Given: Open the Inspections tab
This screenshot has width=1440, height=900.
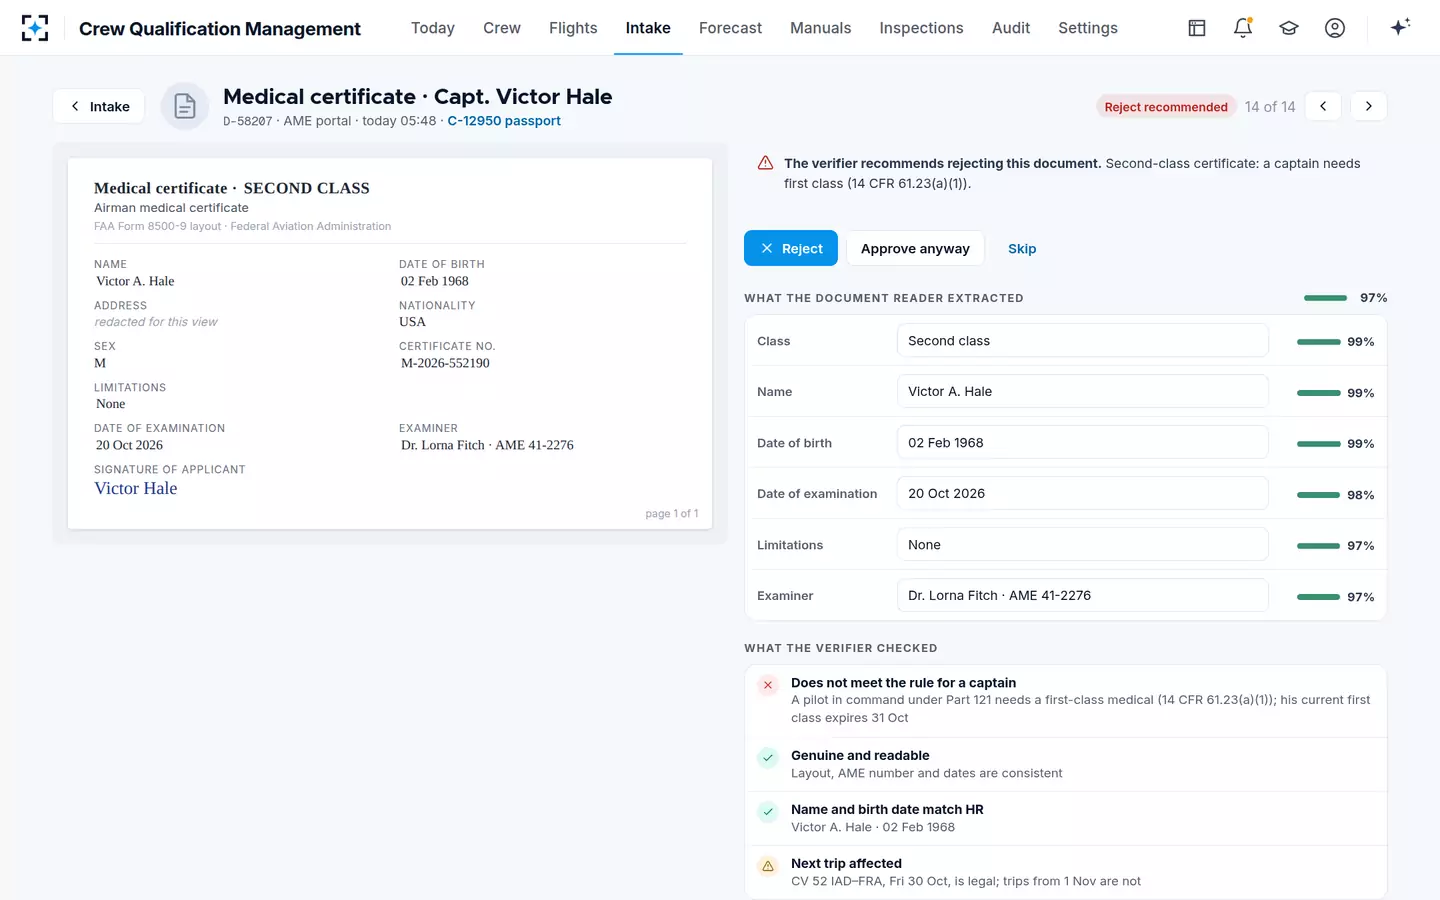Looking at the screenshot, I should 922,28.
